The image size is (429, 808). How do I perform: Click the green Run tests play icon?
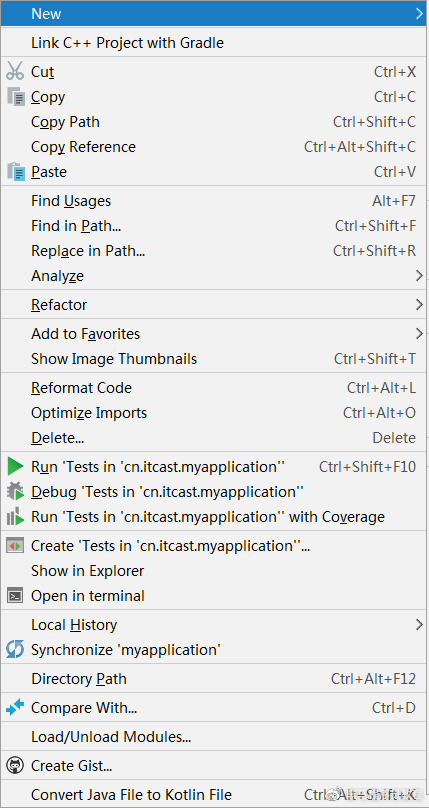click(15, 467)
